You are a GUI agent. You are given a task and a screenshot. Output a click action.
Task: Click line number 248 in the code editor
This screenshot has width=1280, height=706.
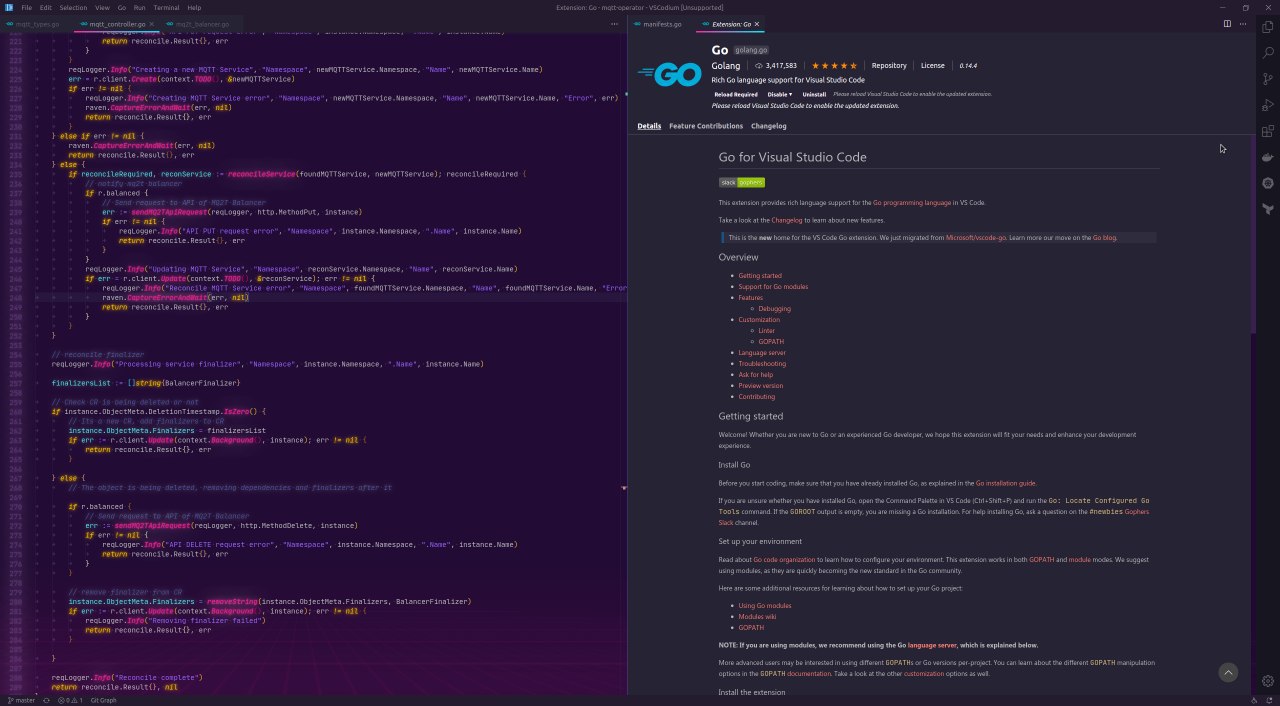click(x=15, y=297)
